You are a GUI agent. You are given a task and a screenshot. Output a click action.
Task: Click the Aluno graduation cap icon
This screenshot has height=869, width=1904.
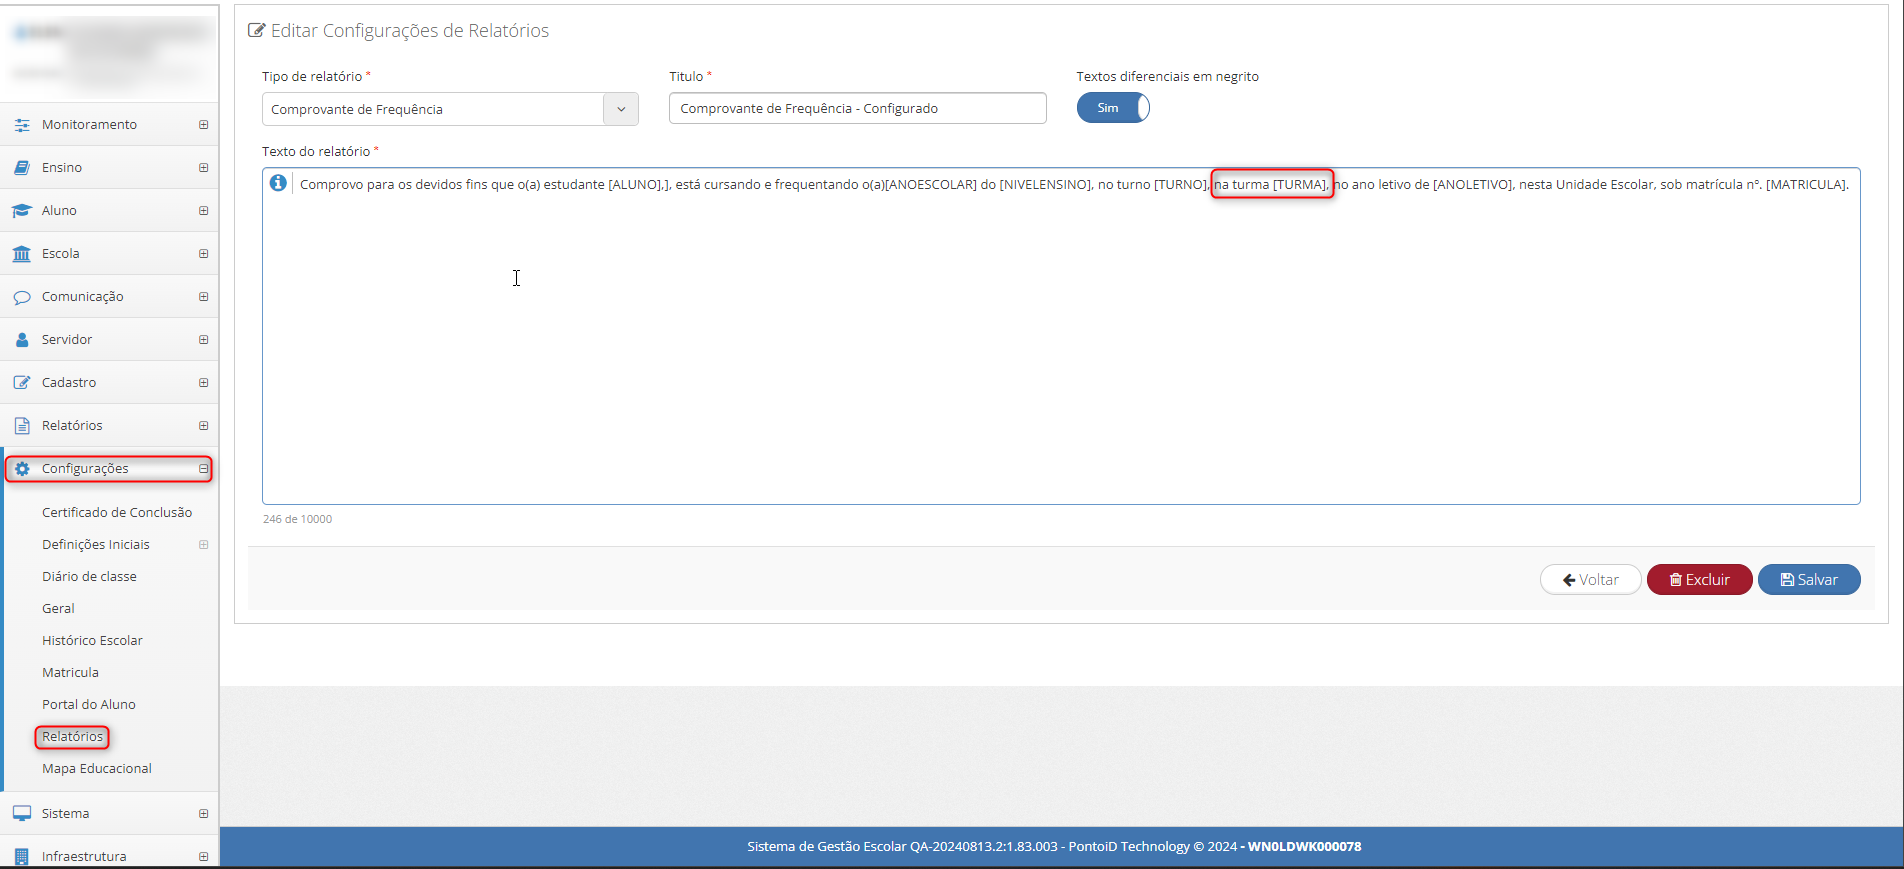[22, 211]
